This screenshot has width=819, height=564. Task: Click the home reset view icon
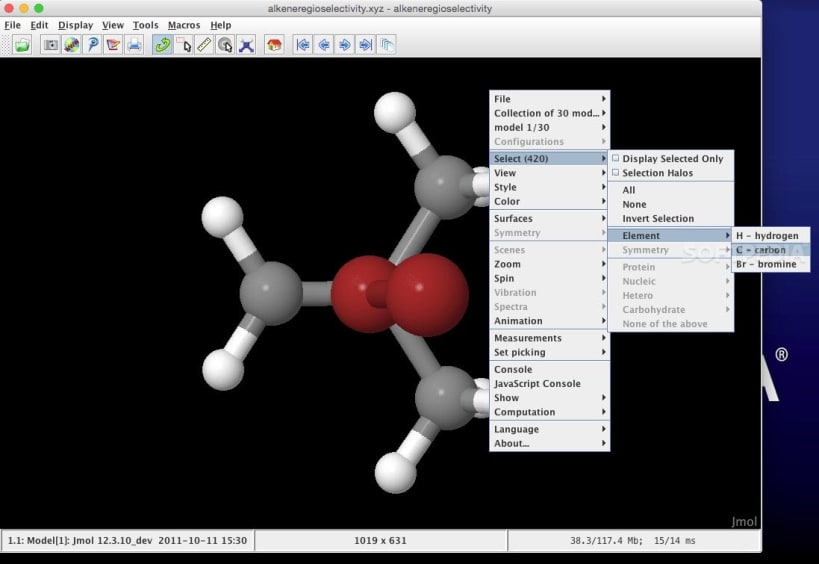pos(273,45)
